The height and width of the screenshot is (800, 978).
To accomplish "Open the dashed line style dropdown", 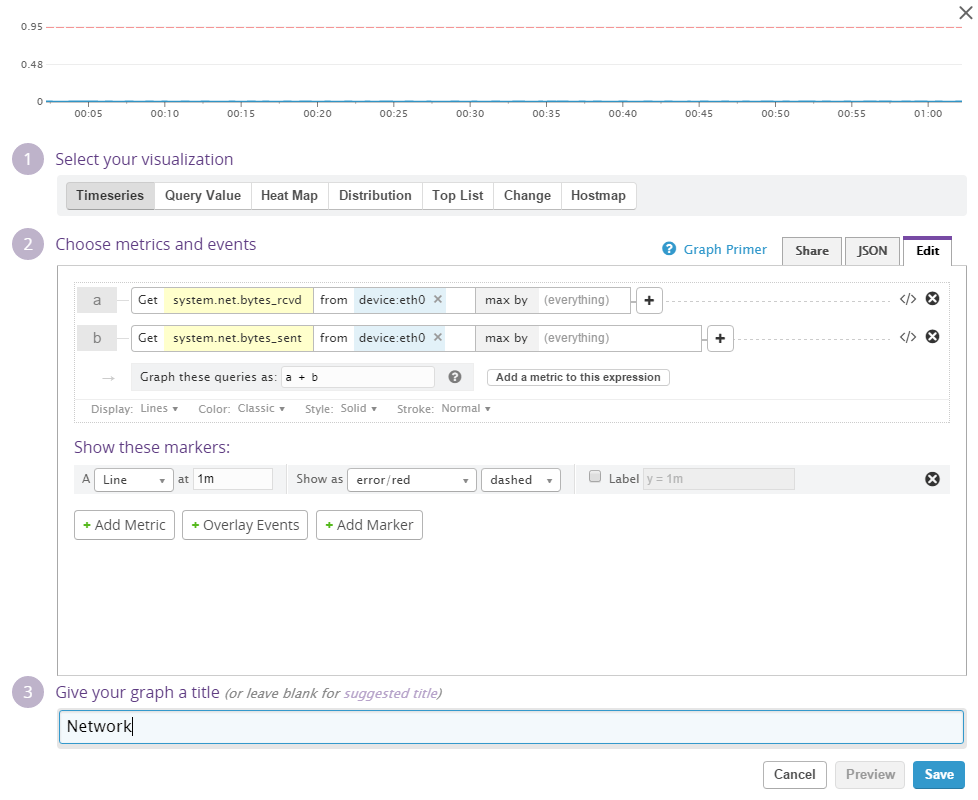I will [x=520, y=480].
